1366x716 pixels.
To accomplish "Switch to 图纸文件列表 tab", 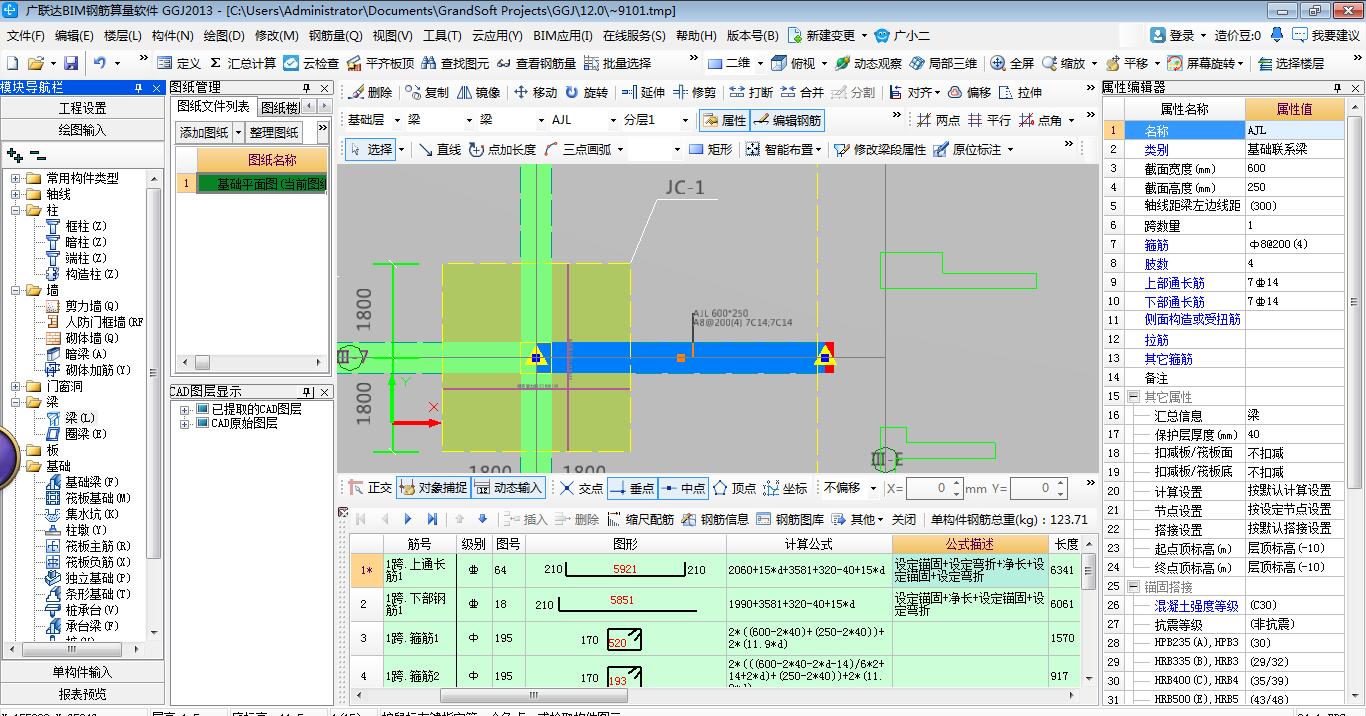I will click(x=213, y=106).
